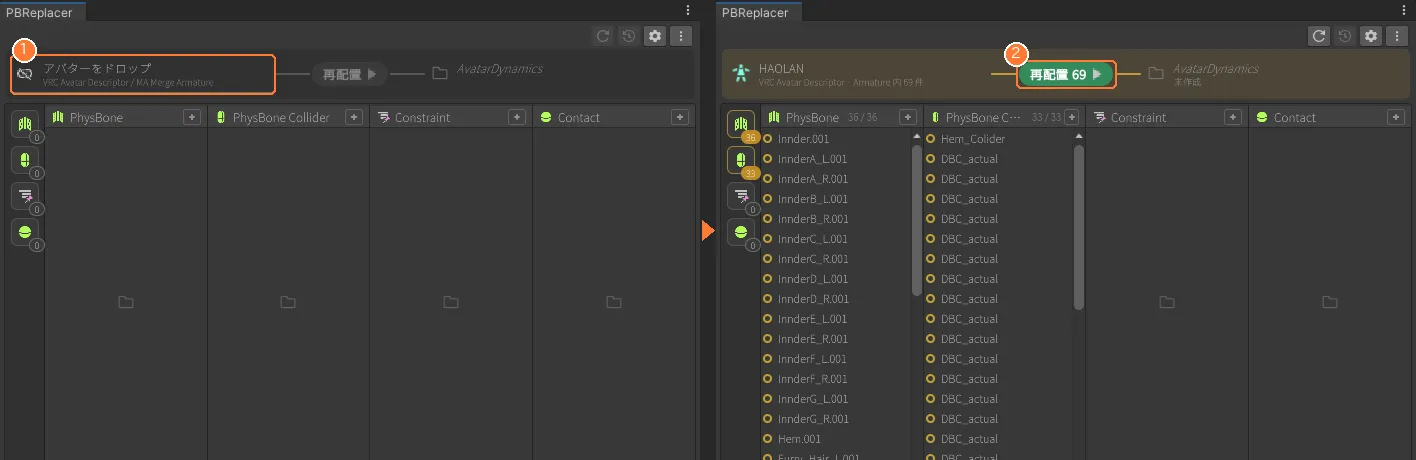Click the history icon in the left PBReplacer panel

[628, 36]
